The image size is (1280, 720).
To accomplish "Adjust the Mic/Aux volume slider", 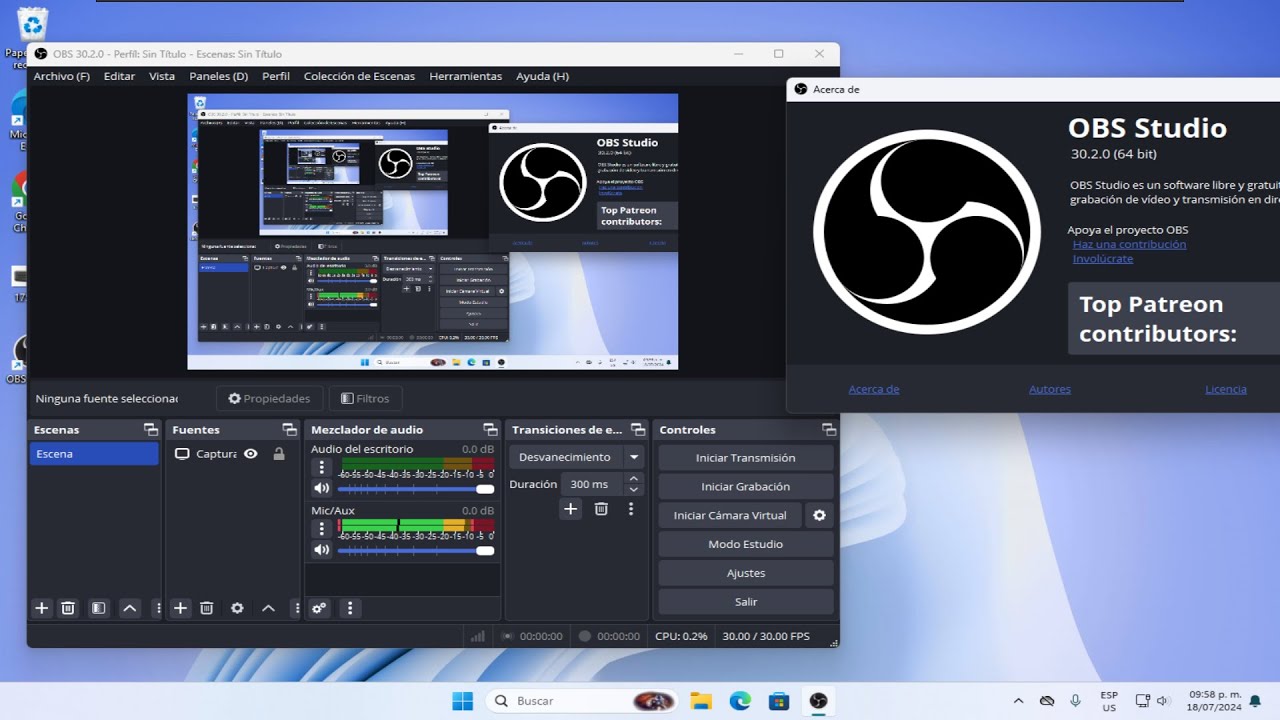I will (x=416, y=550).
